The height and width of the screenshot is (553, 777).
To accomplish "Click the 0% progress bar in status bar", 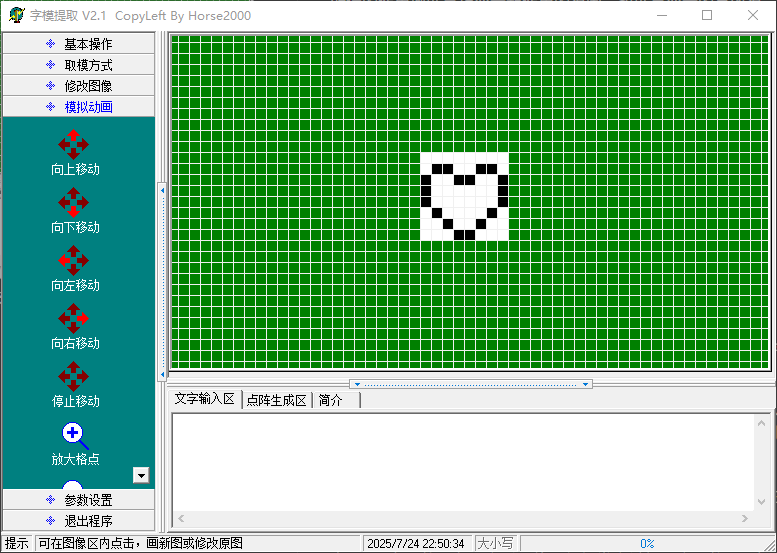I will 647,543.
